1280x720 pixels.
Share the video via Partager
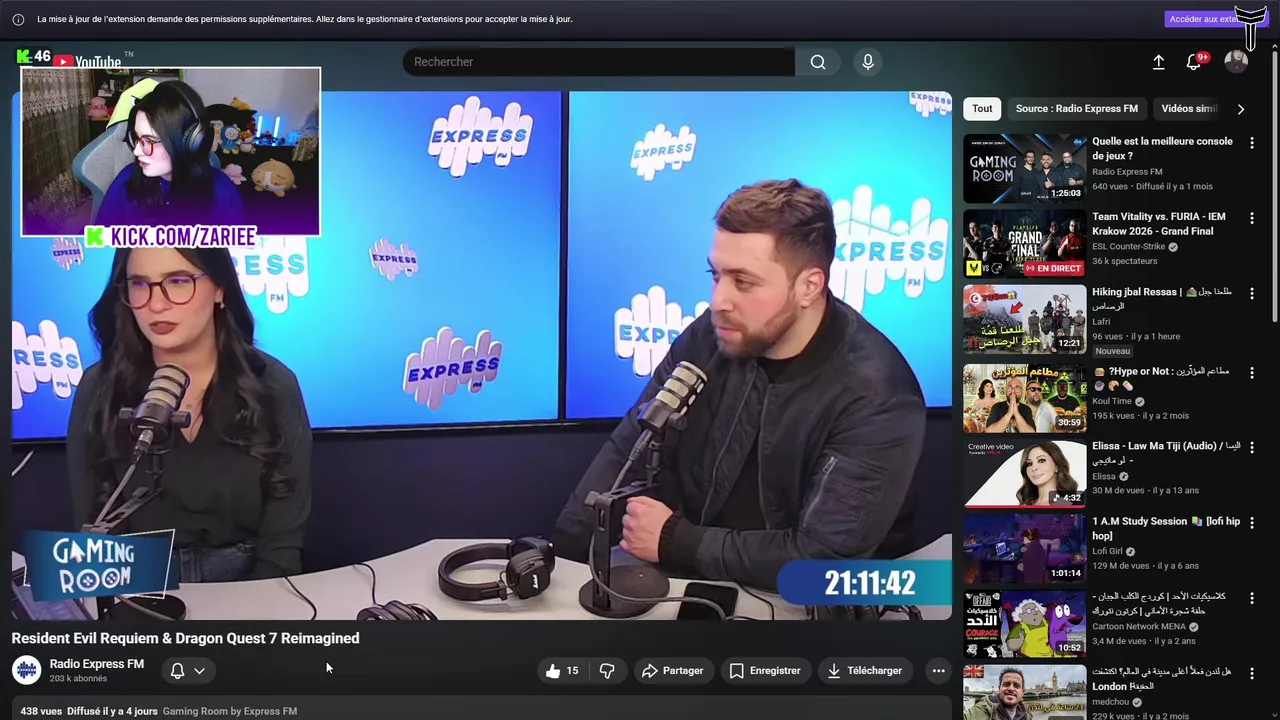tap(673, 671)
